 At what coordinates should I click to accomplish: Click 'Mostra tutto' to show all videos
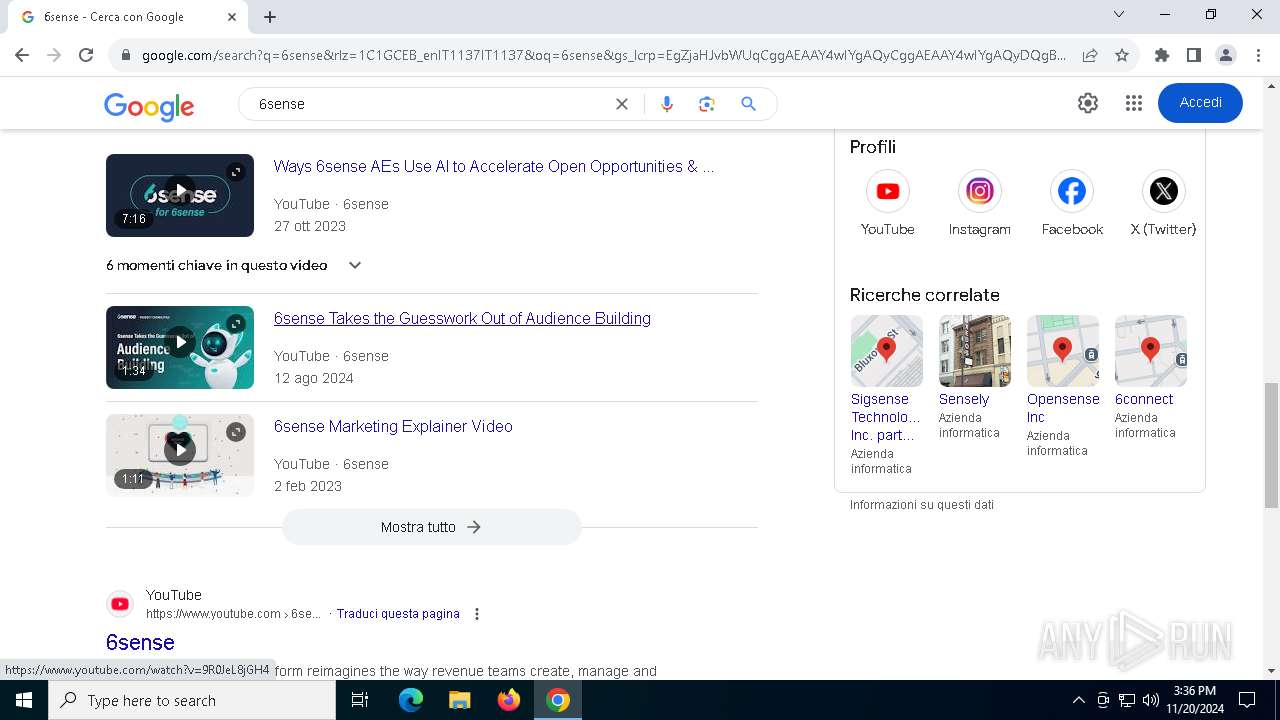(x=432, y=527)
